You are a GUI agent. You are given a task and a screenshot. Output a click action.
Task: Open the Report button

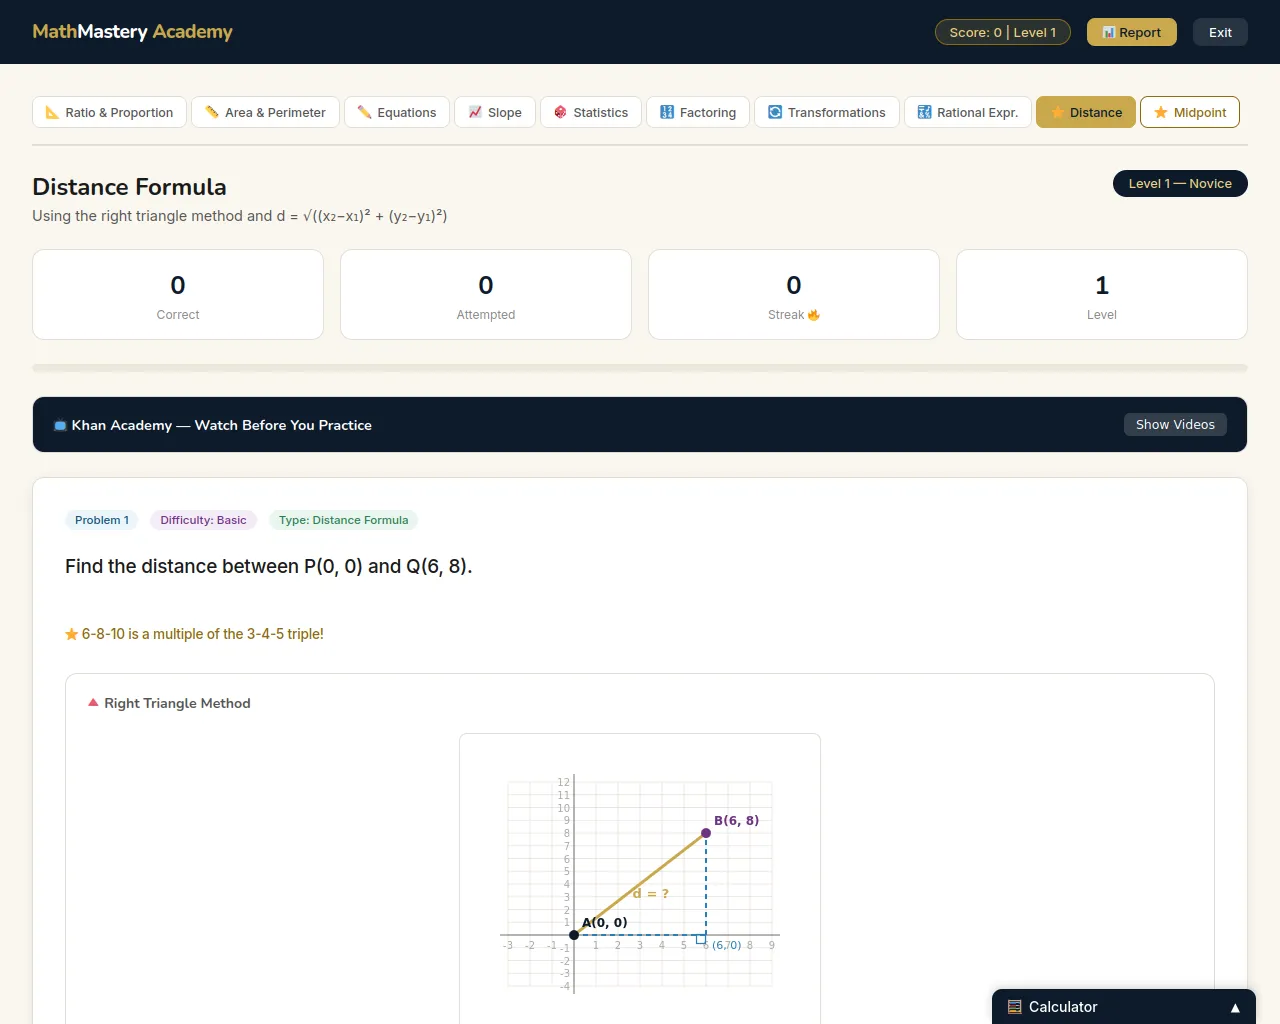(1132, 32)
